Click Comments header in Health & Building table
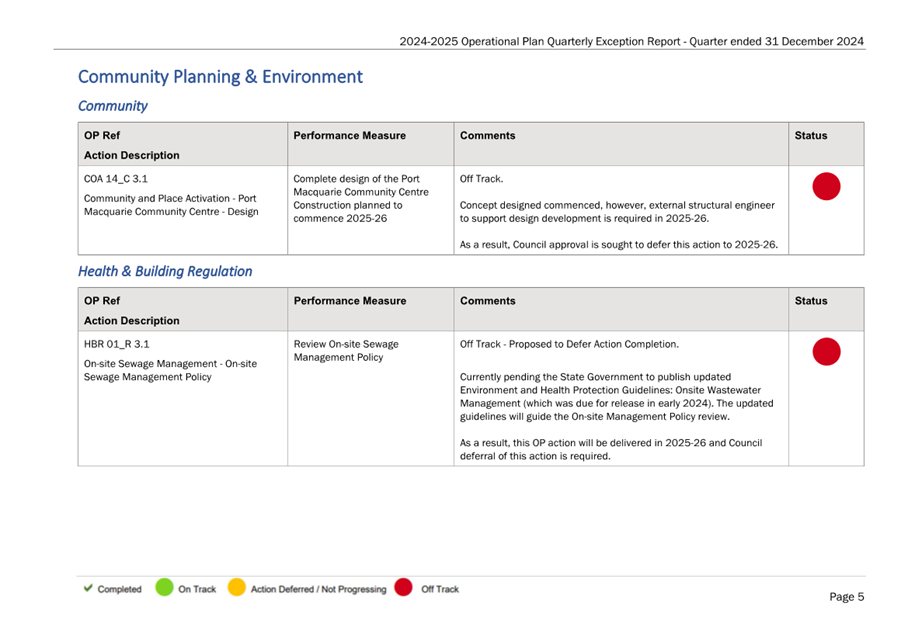This screenshot has height=641, width=908. 488,301
